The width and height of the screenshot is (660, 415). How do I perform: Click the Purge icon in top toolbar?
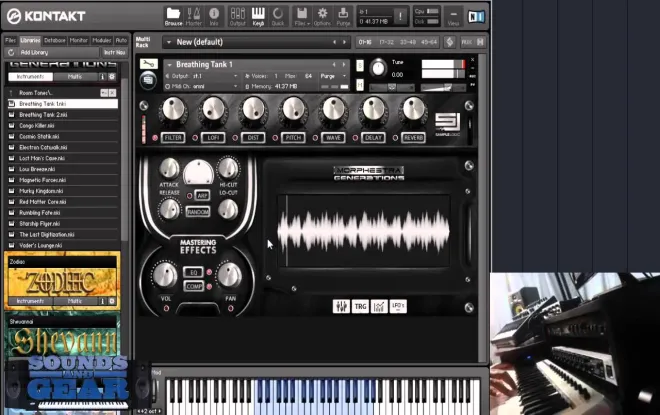click(343, 16)
